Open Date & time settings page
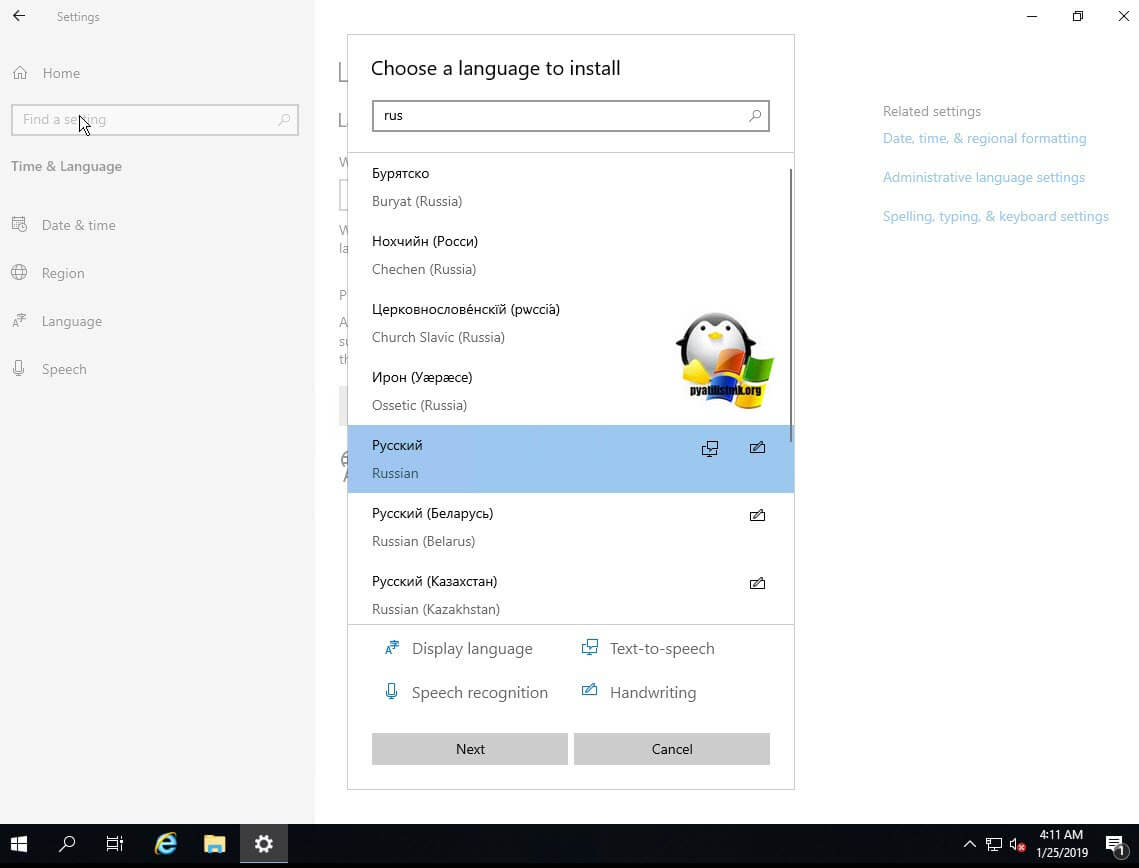This screenshot has width=1139, height=868. pos(78,225)
